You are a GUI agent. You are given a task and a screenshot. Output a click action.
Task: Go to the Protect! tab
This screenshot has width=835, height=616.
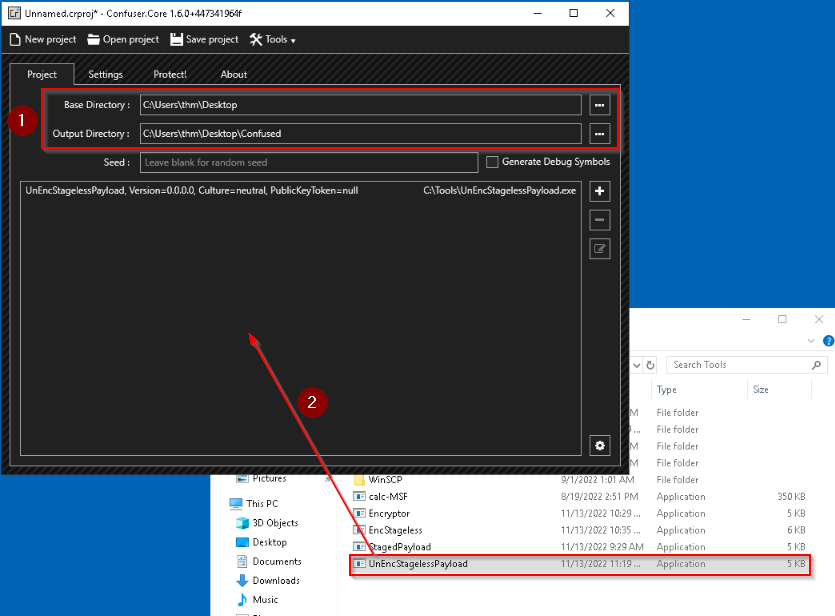pyautogui.click(x=170, y=75)
